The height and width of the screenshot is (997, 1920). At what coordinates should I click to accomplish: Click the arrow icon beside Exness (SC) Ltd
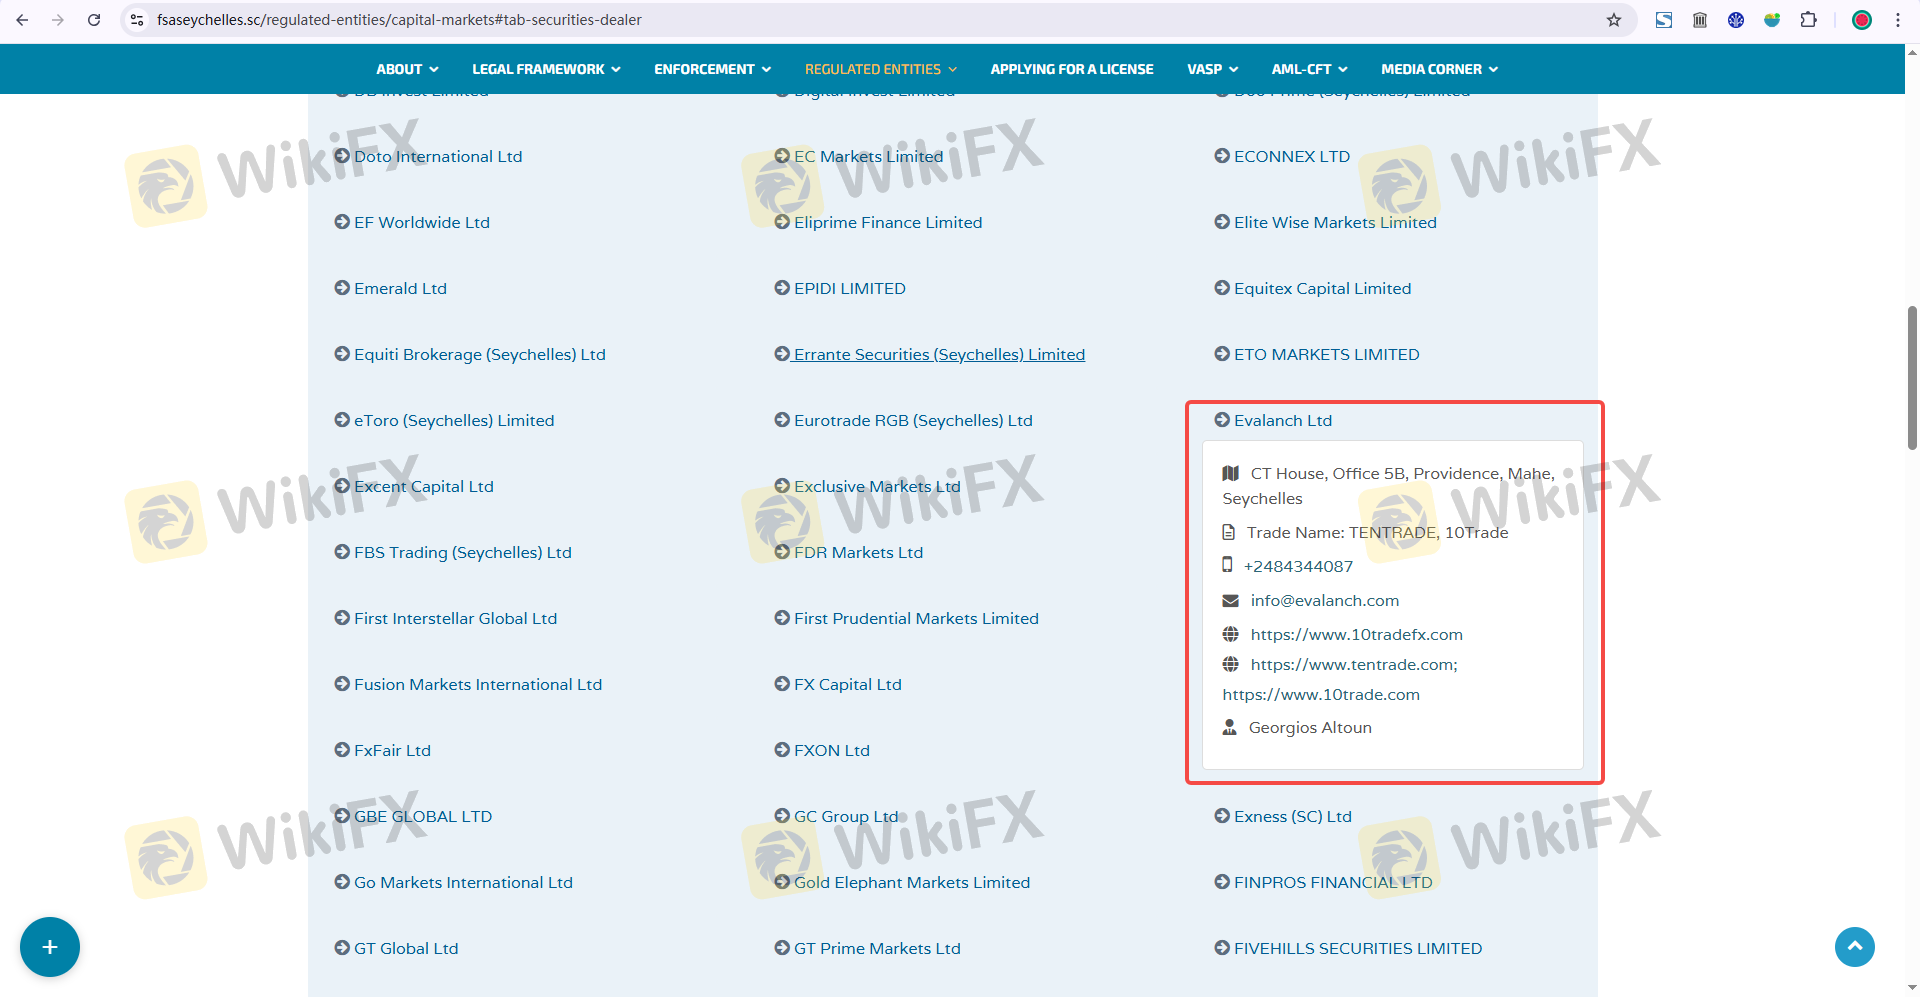coord(1222,816)
